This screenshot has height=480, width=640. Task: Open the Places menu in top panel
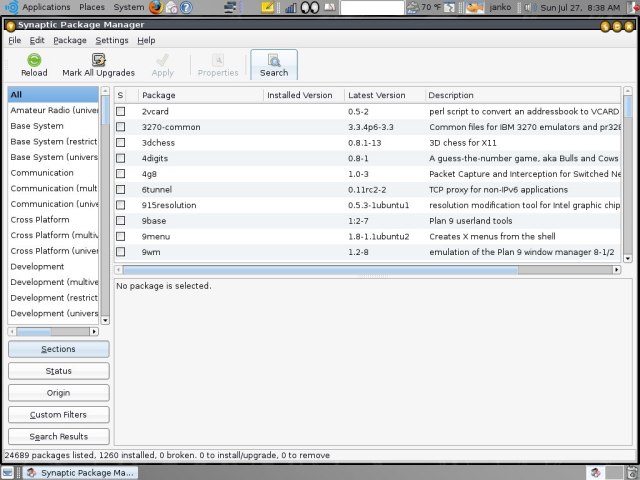[x=92, y=7]
